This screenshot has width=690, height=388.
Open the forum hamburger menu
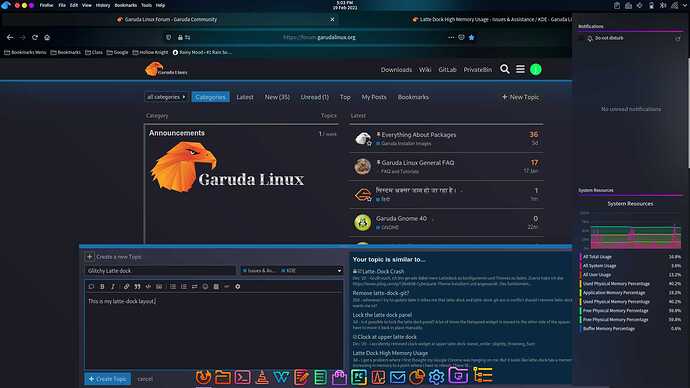[x=520, y=69]
